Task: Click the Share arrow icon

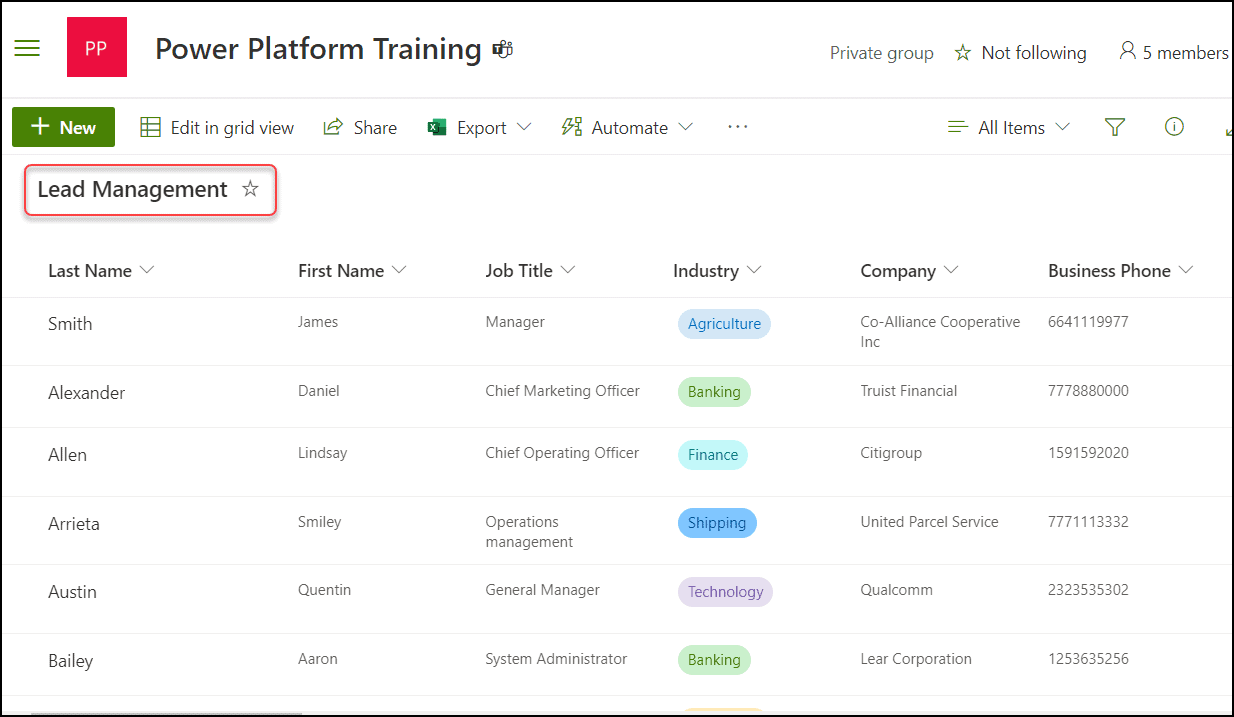Action: [x=333, y=127]
